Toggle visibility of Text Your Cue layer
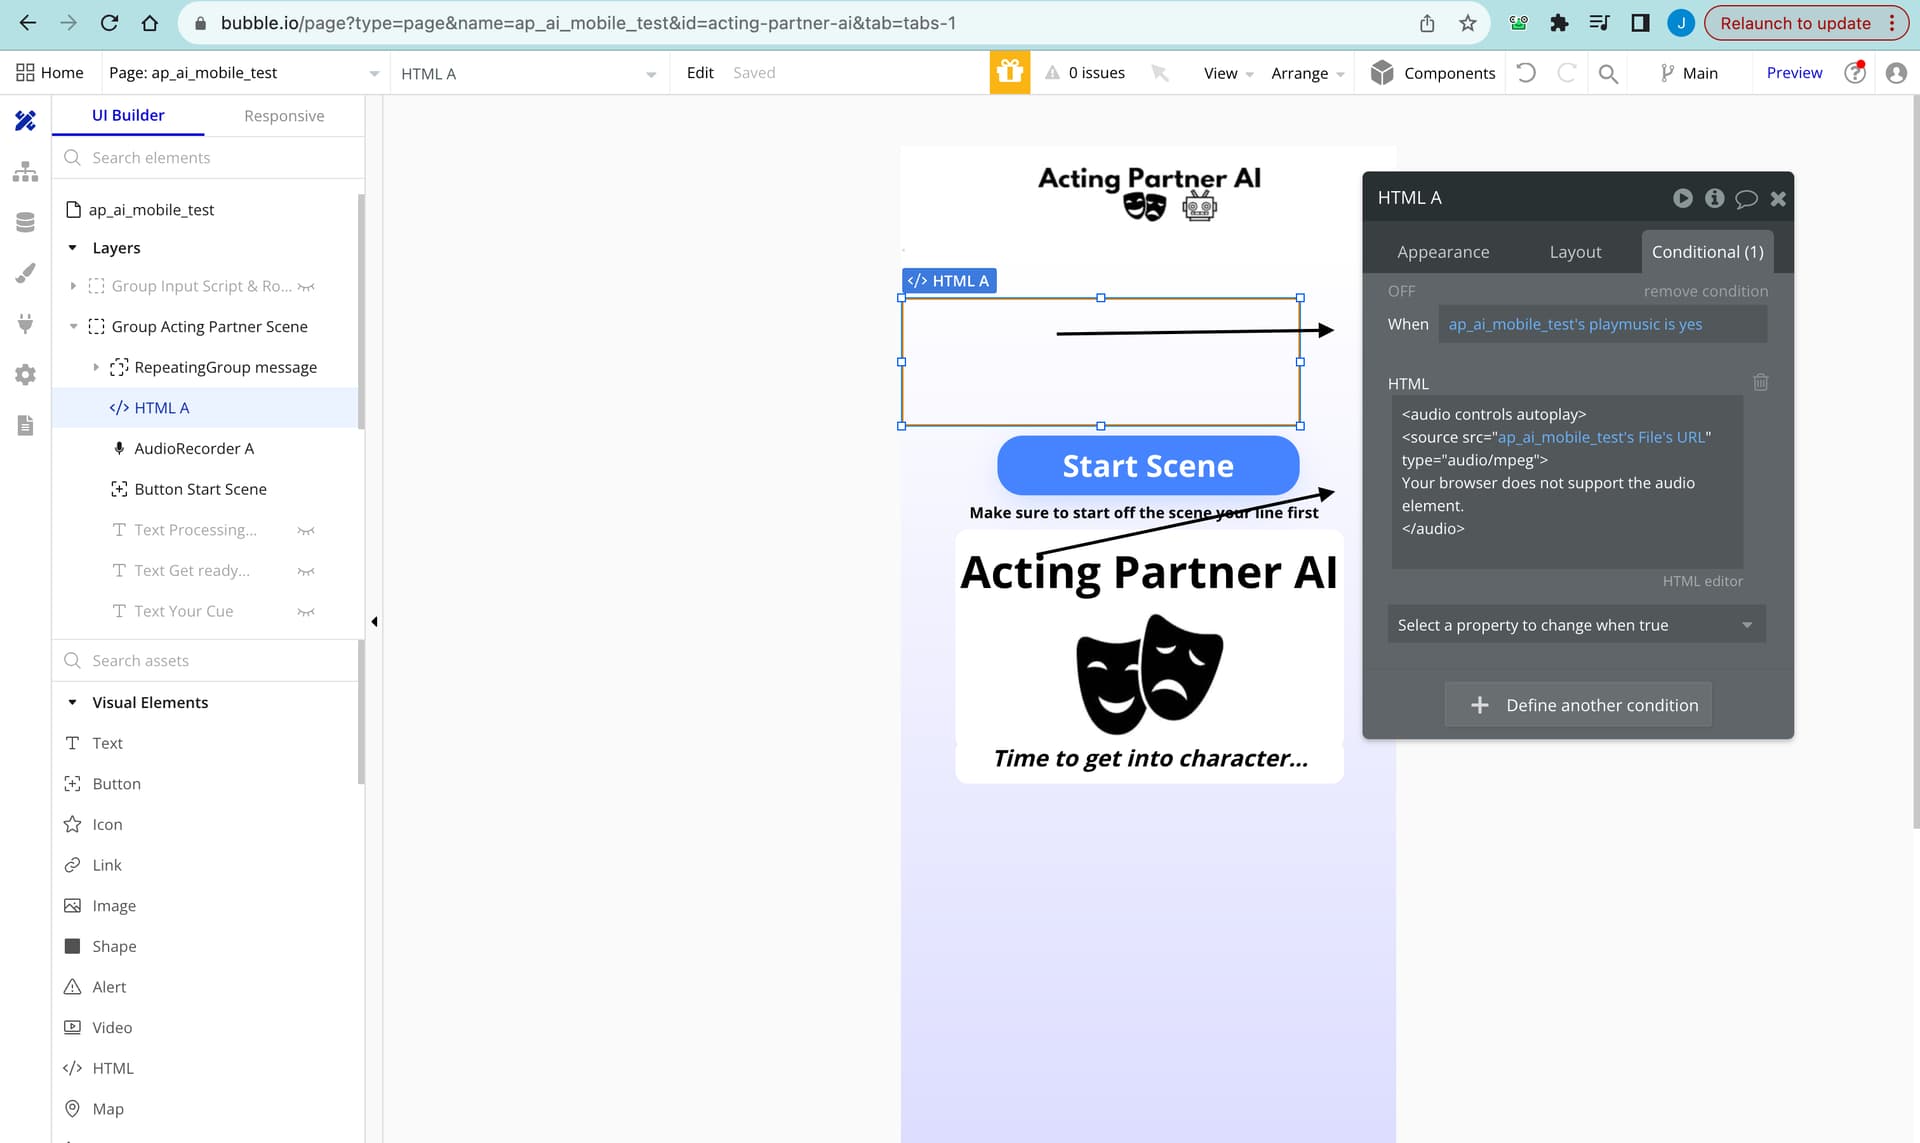Image resolution: width=1920 pixels, height=1143 pixels. point(306,612)
